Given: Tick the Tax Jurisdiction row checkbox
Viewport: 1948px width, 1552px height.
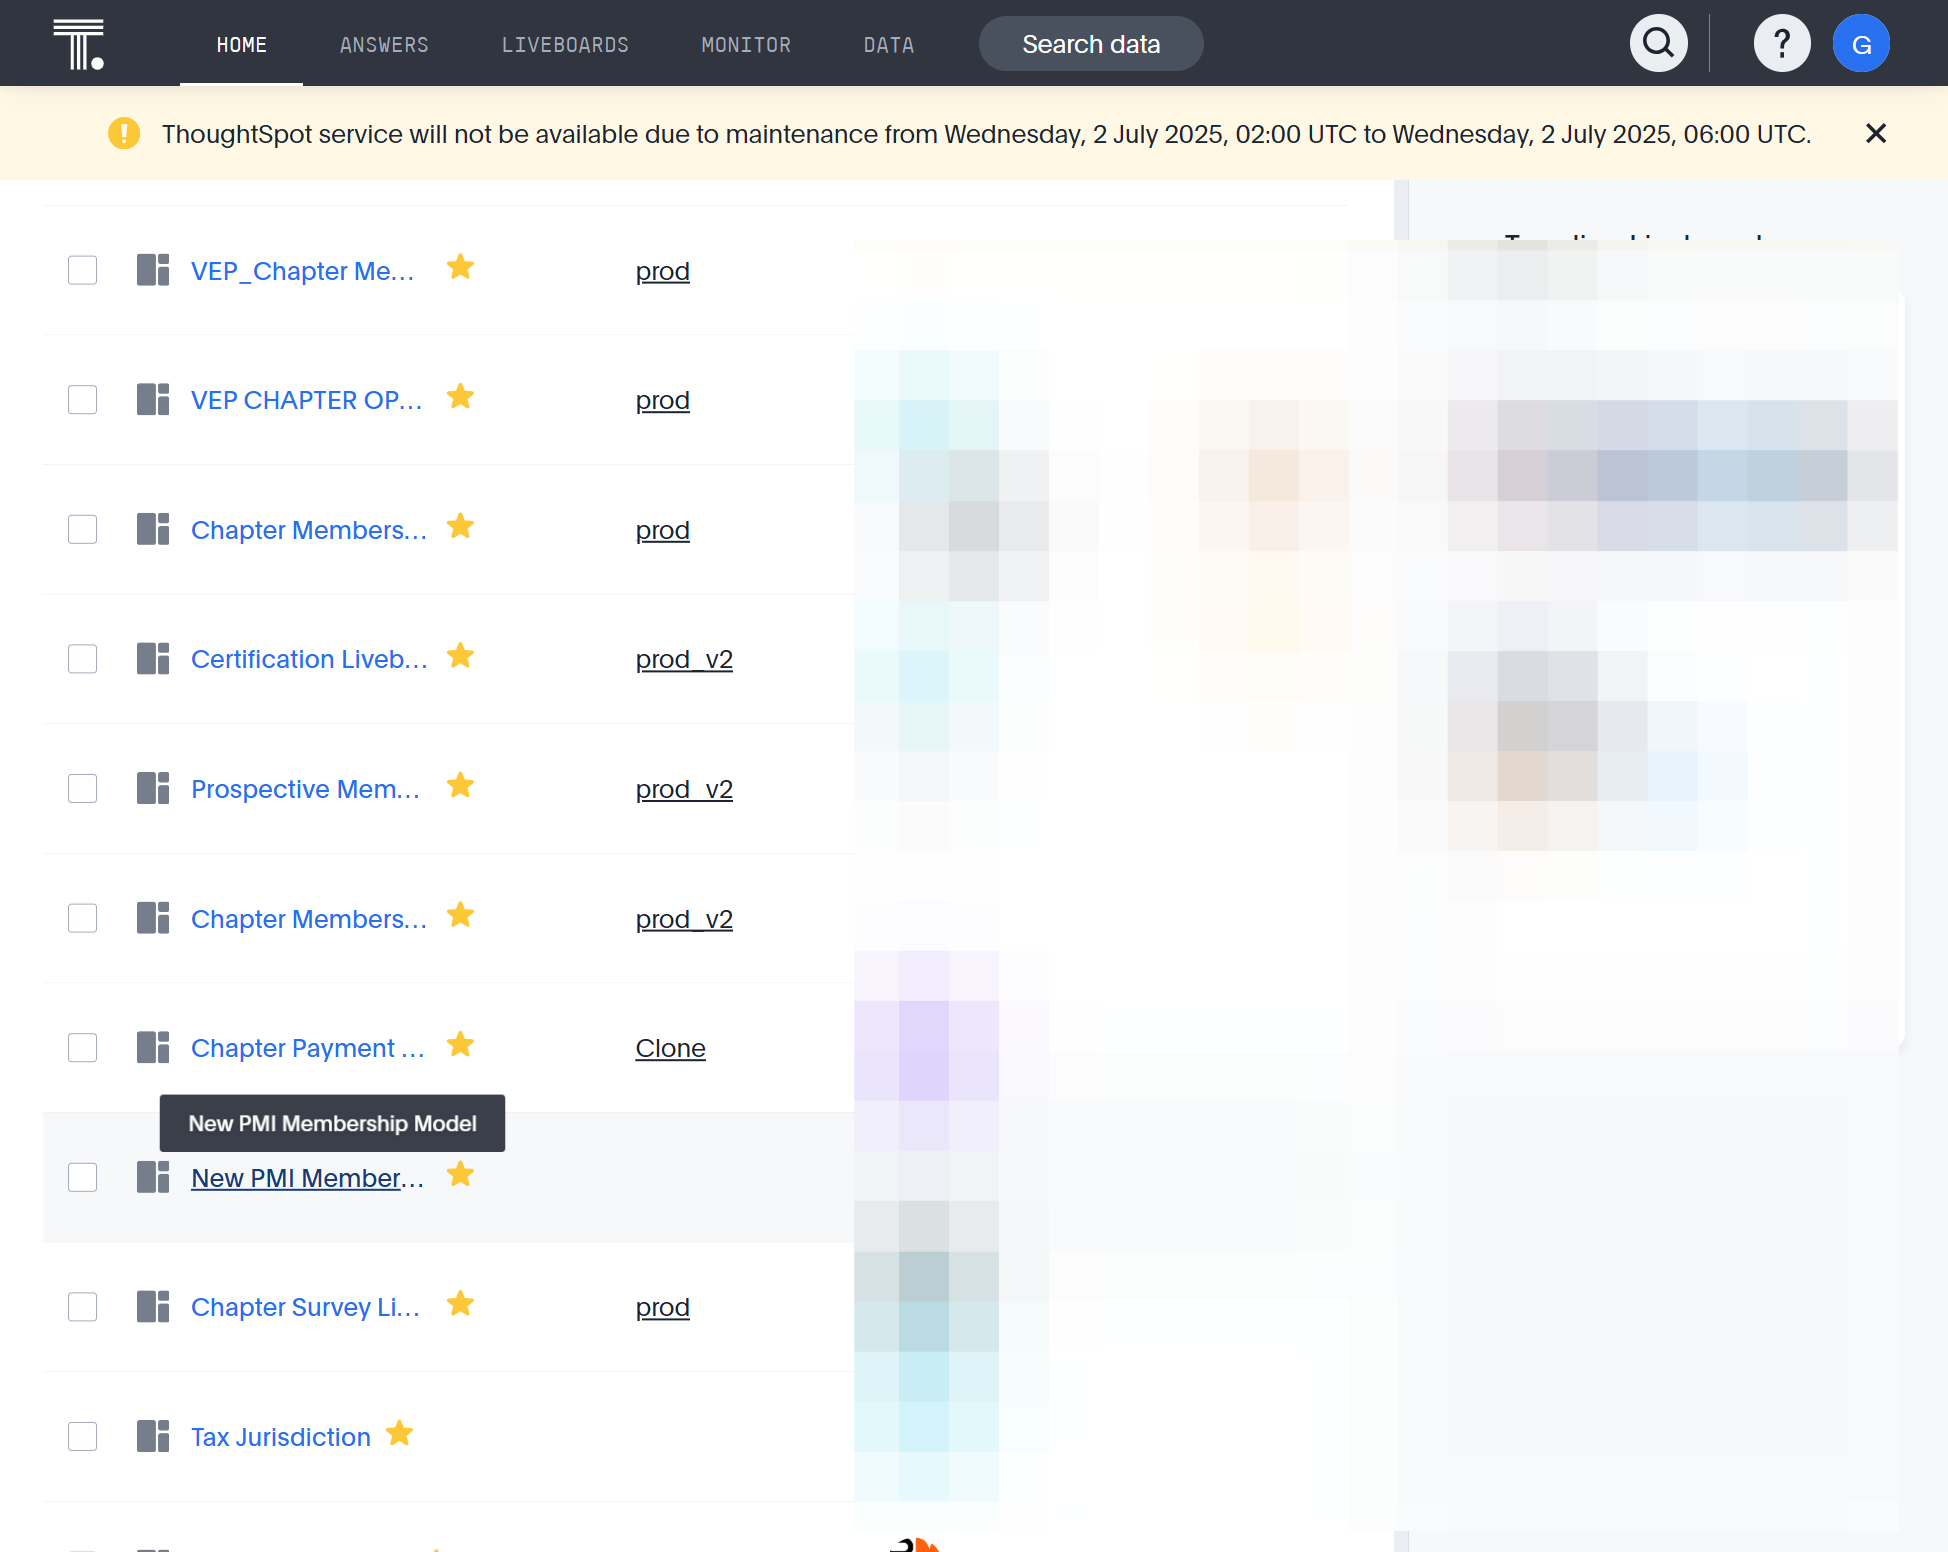Looking at the screenshot, I should point(82,1437).
